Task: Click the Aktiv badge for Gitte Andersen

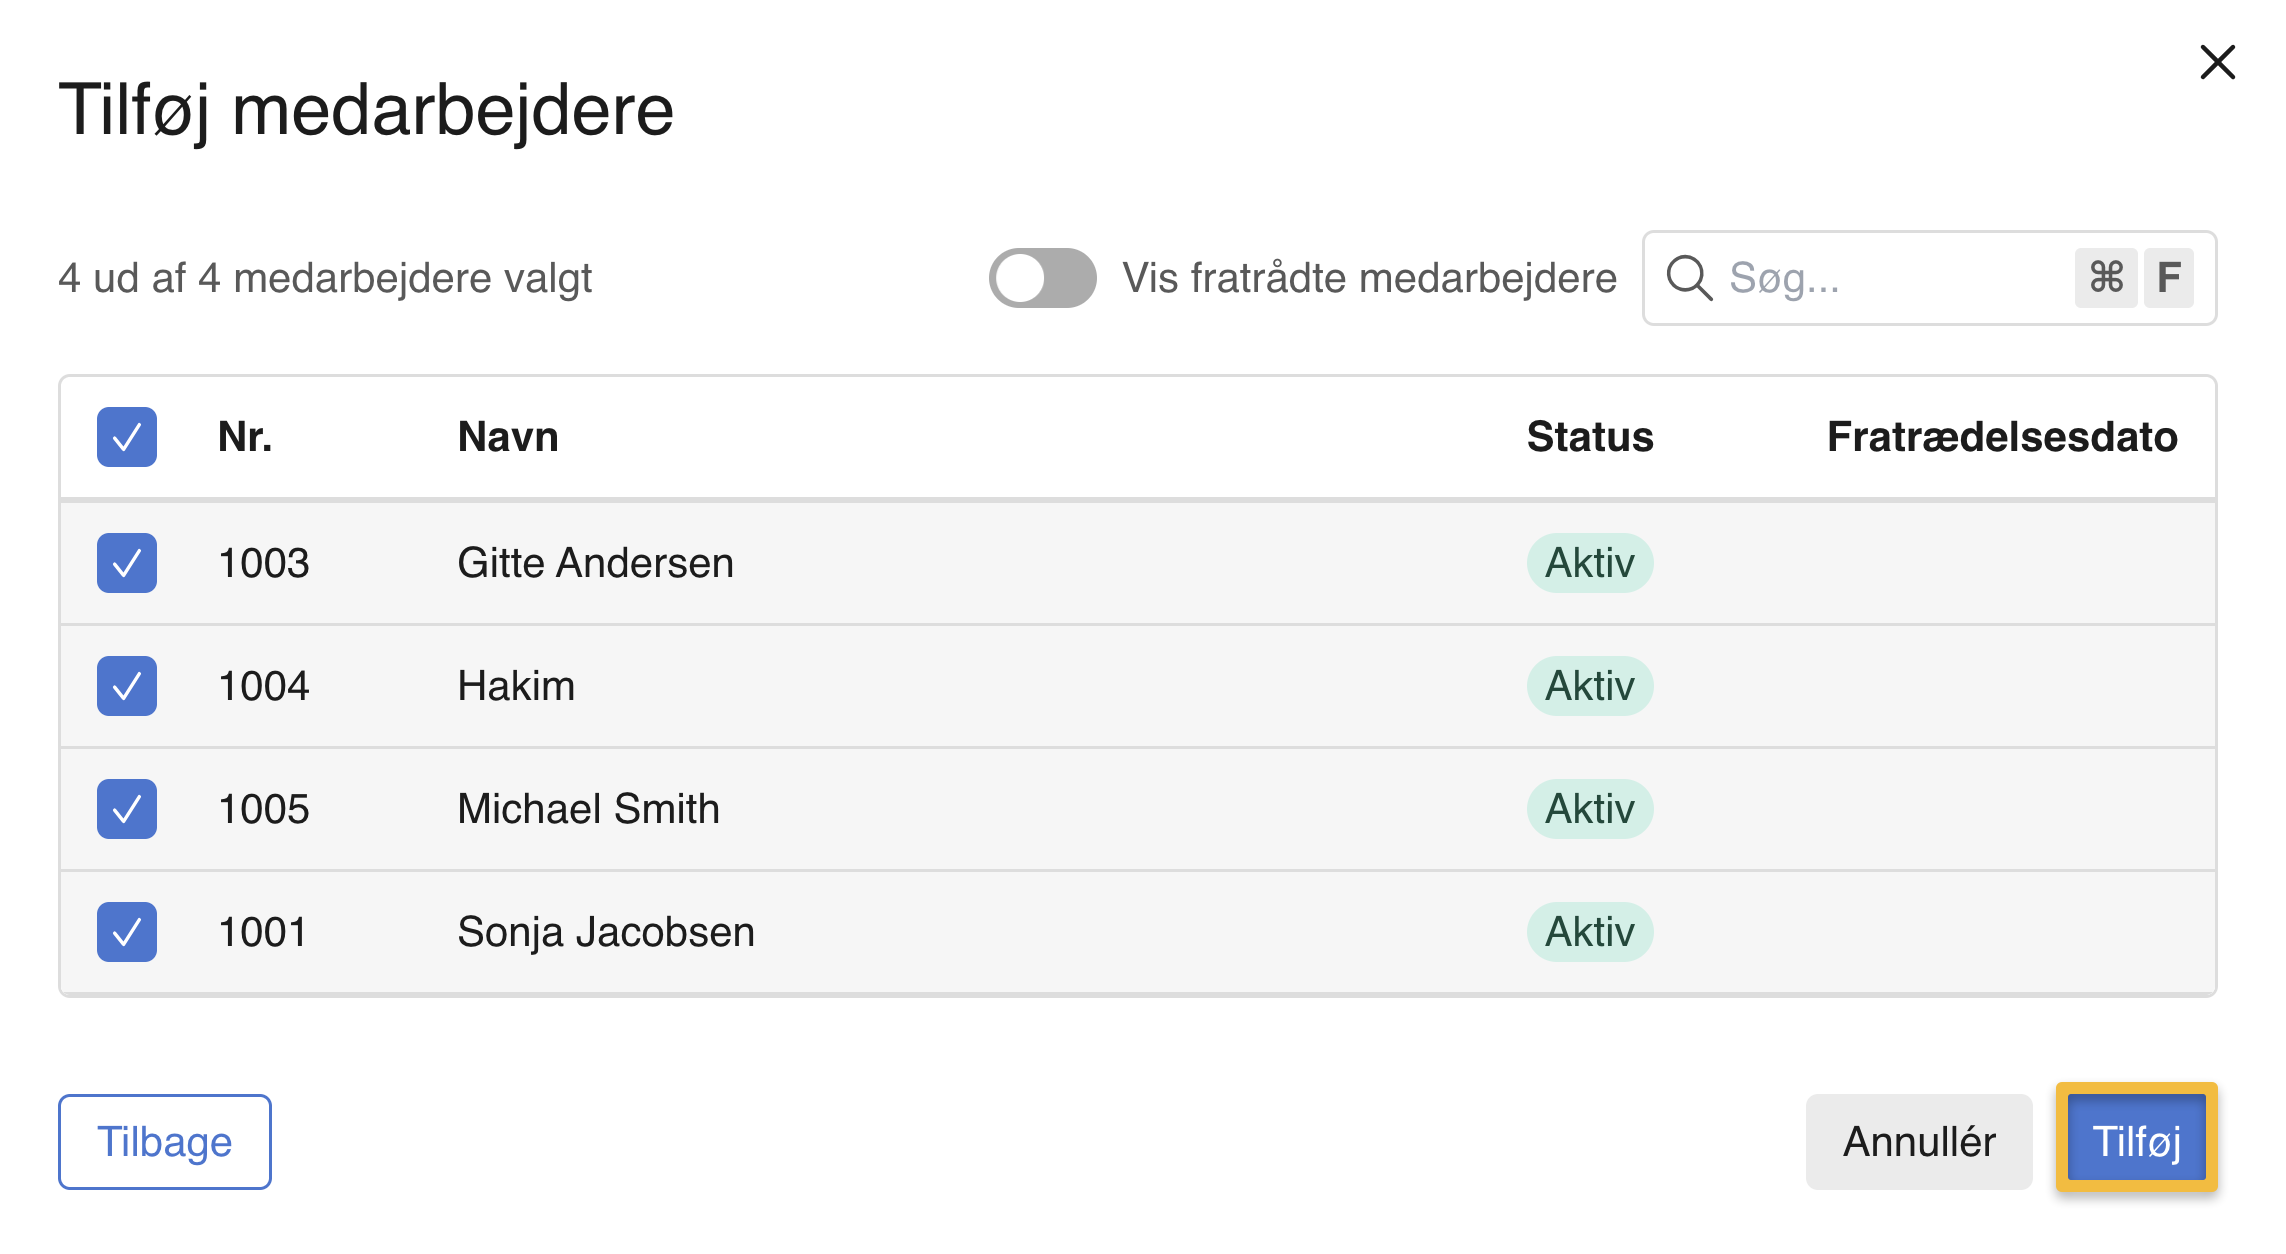Action: tap(1589, 563)
